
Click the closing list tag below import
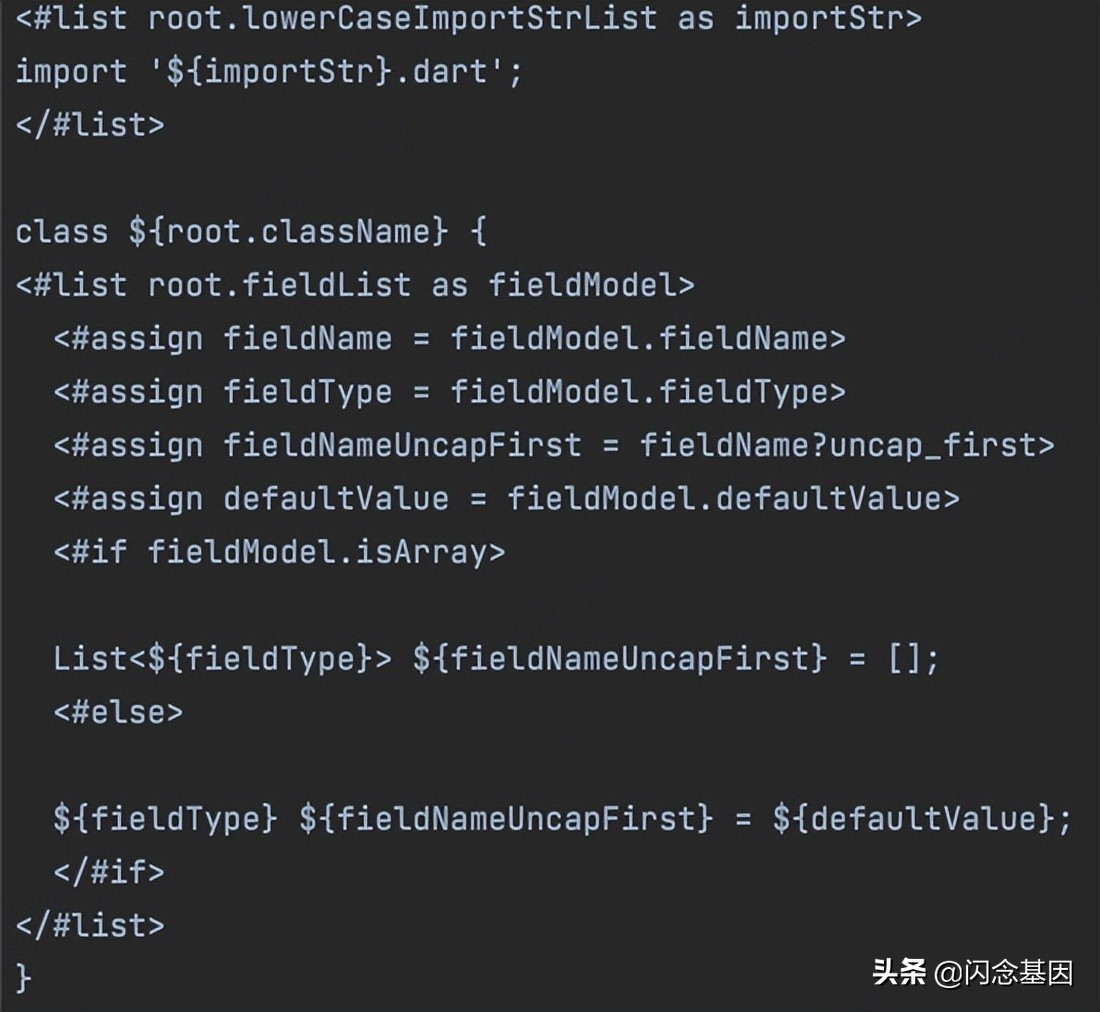89,125
